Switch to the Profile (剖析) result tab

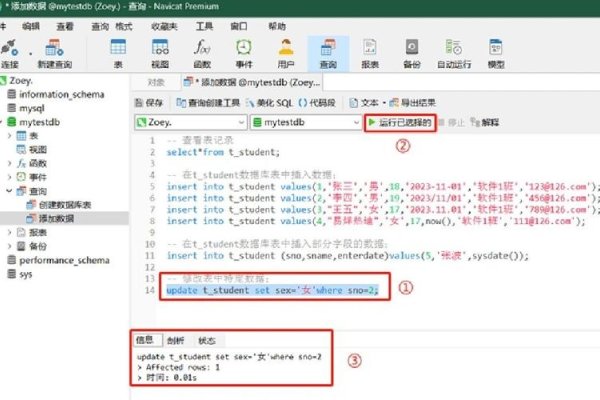(x=176, y=340)
